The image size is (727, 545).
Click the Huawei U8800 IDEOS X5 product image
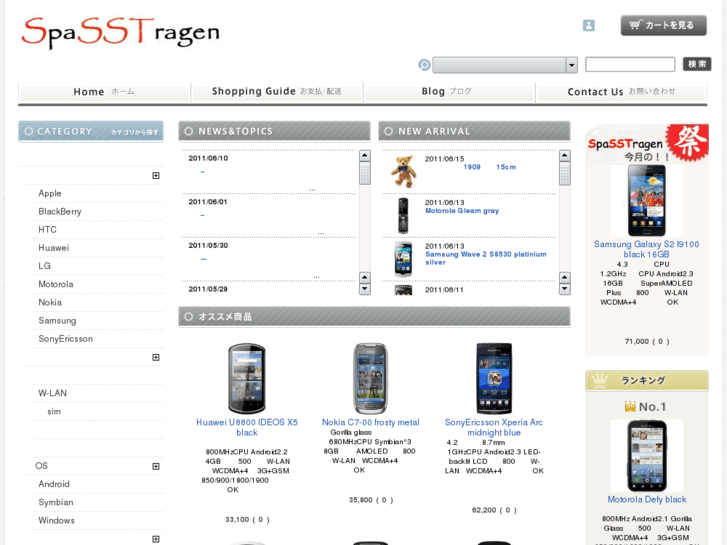[247, 378]
